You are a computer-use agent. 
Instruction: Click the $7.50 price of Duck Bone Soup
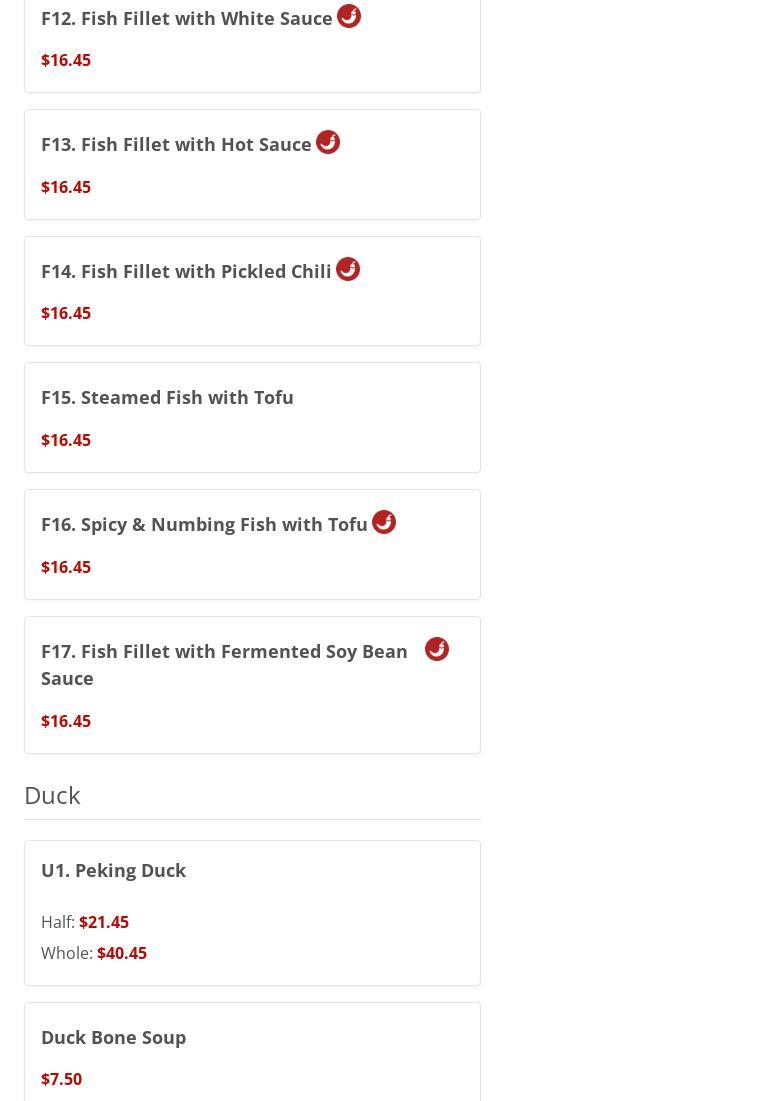click(62, 1079)
